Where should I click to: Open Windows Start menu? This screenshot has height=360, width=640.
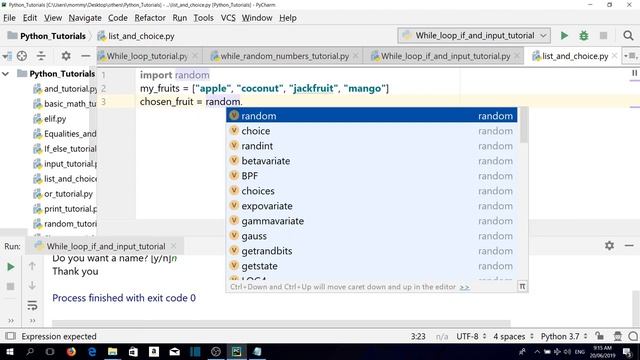[9, 351]
